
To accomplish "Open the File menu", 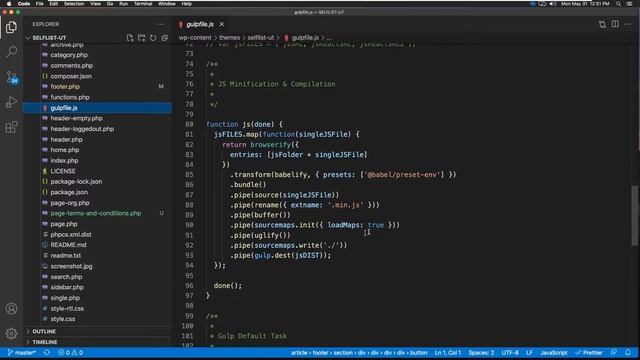I will click(x=40, y=4).
